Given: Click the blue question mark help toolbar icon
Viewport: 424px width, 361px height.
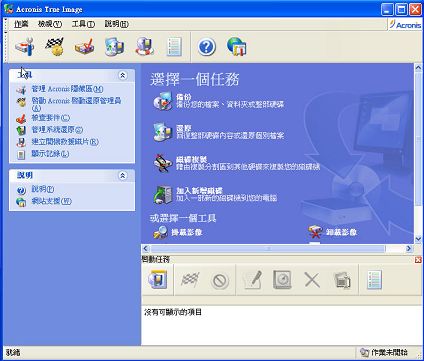Looking at the screenshot, I should pyautogui.click(x=207, y=47).
